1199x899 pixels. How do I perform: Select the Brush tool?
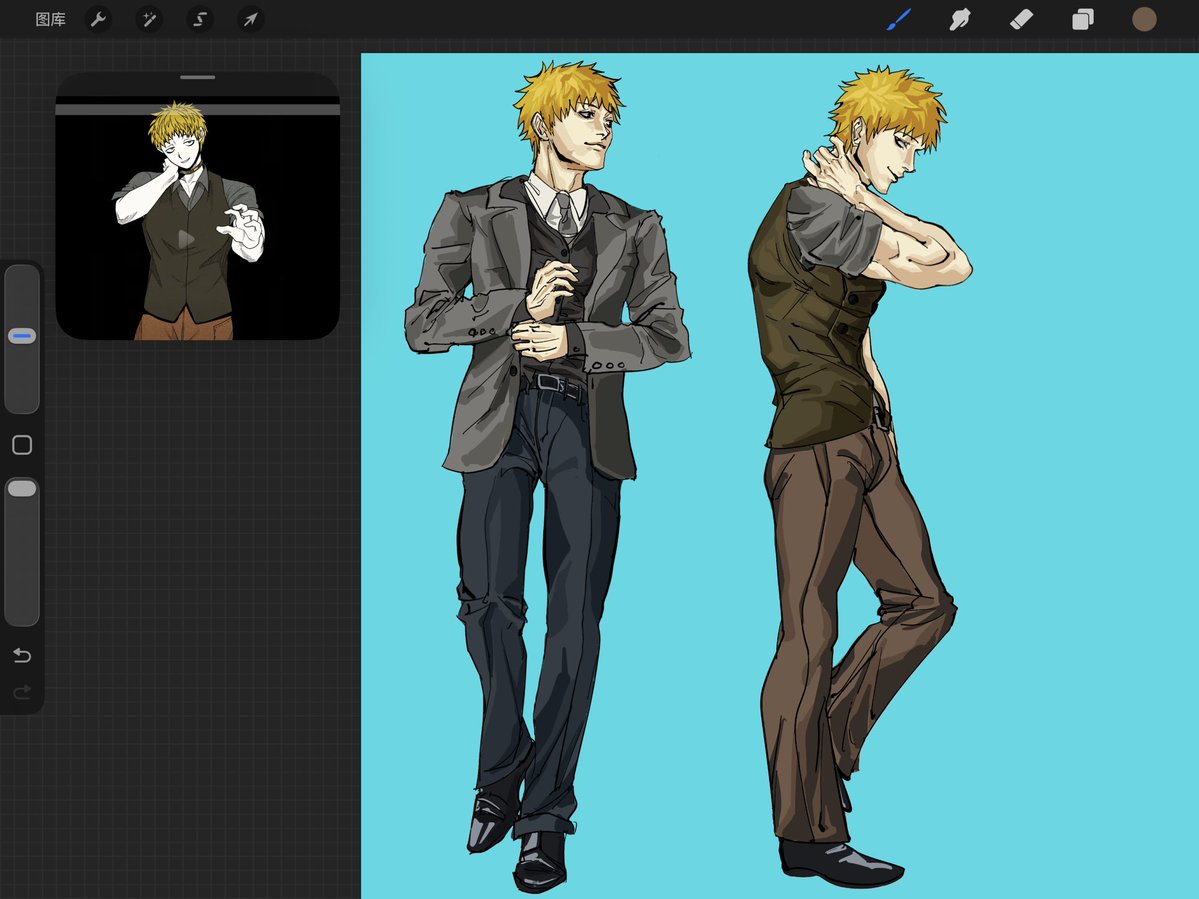coord(899,19)
